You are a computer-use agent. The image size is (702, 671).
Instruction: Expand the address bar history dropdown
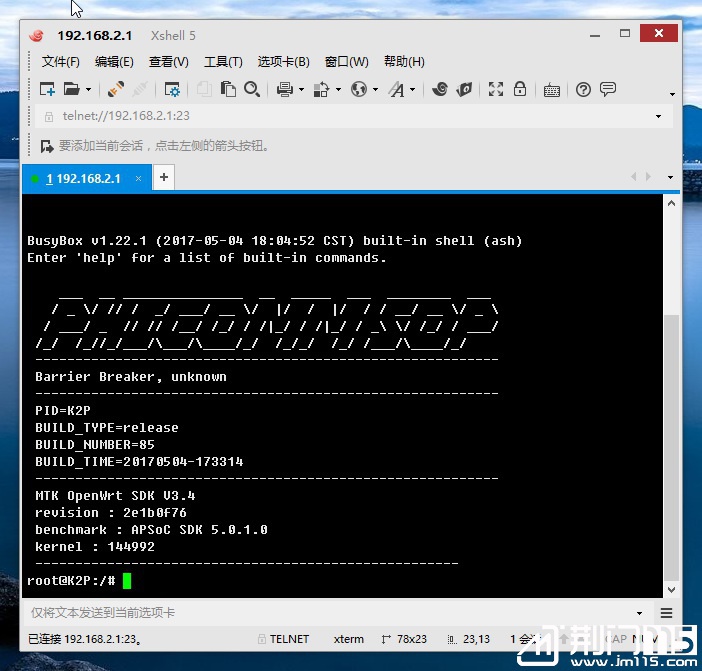click(x=659, y=116)
